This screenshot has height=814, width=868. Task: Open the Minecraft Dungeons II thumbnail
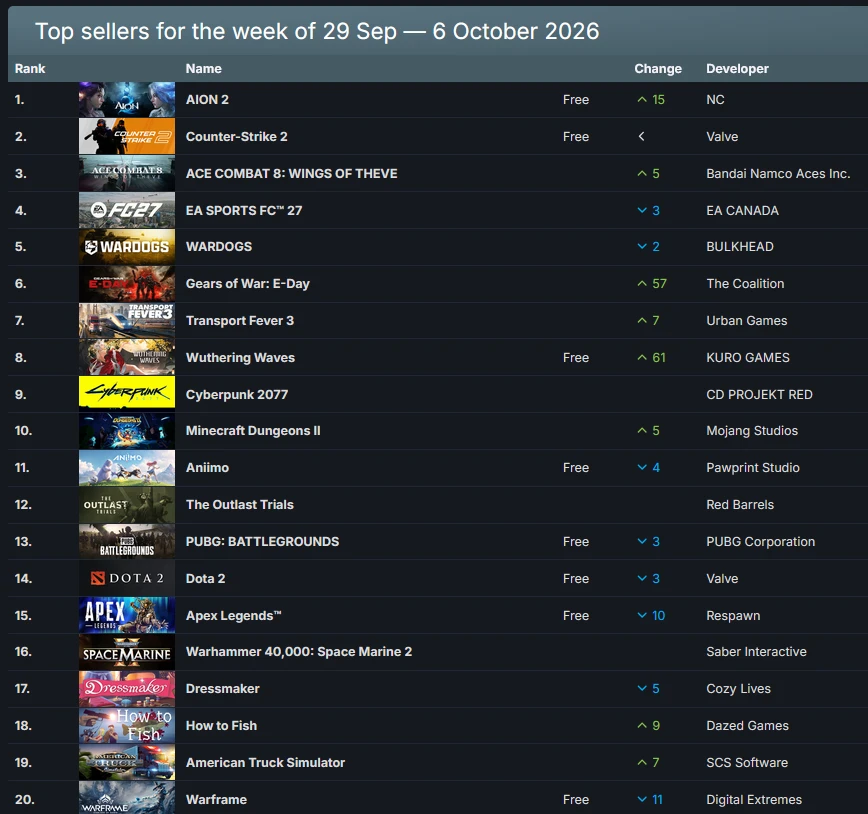[x=127, y=431]
